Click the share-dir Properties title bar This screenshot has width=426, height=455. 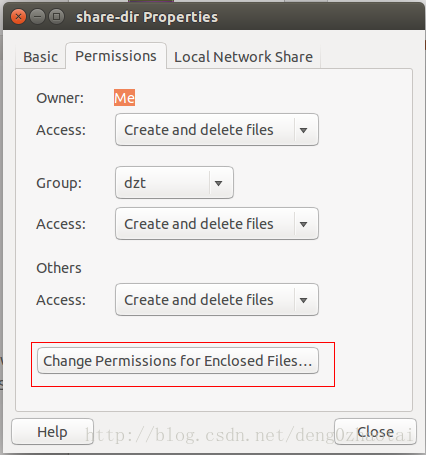(x=213, y=17)
